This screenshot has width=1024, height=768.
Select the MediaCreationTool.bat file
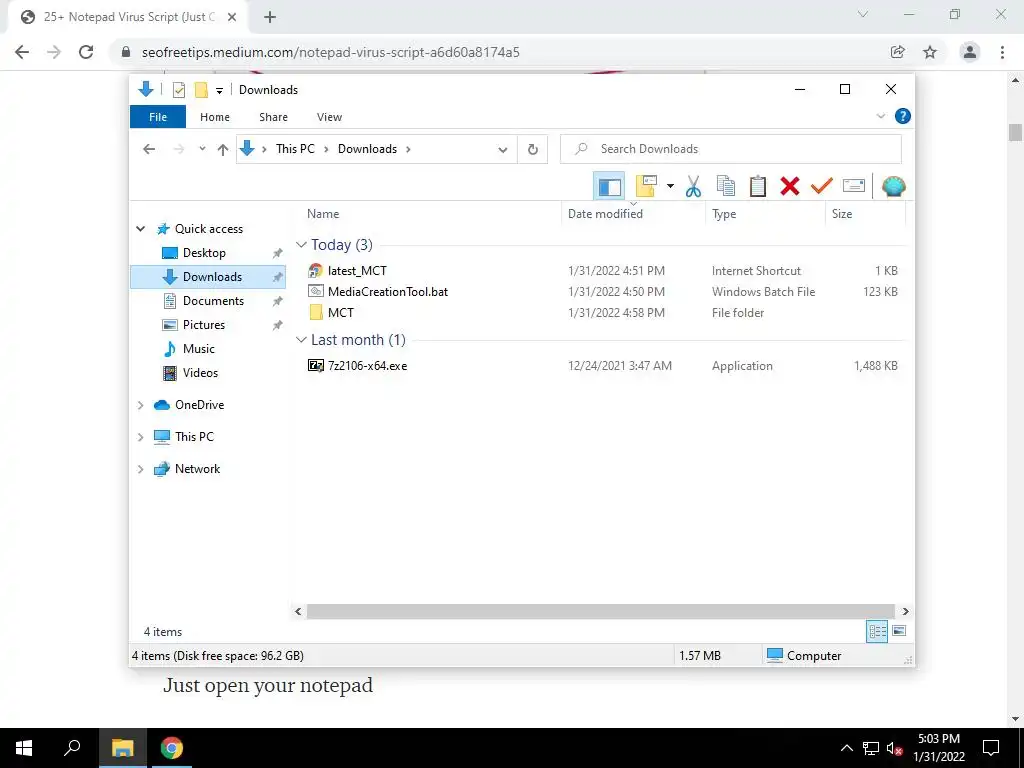point(387,292)
